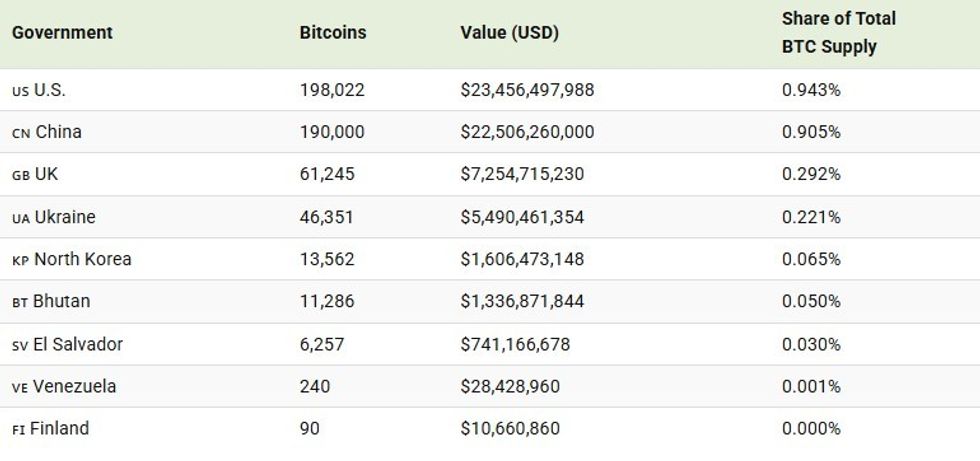980x461 pixels.
Task: Click the BT flag code beside Bhutan
Action: (x=20, y=302)
